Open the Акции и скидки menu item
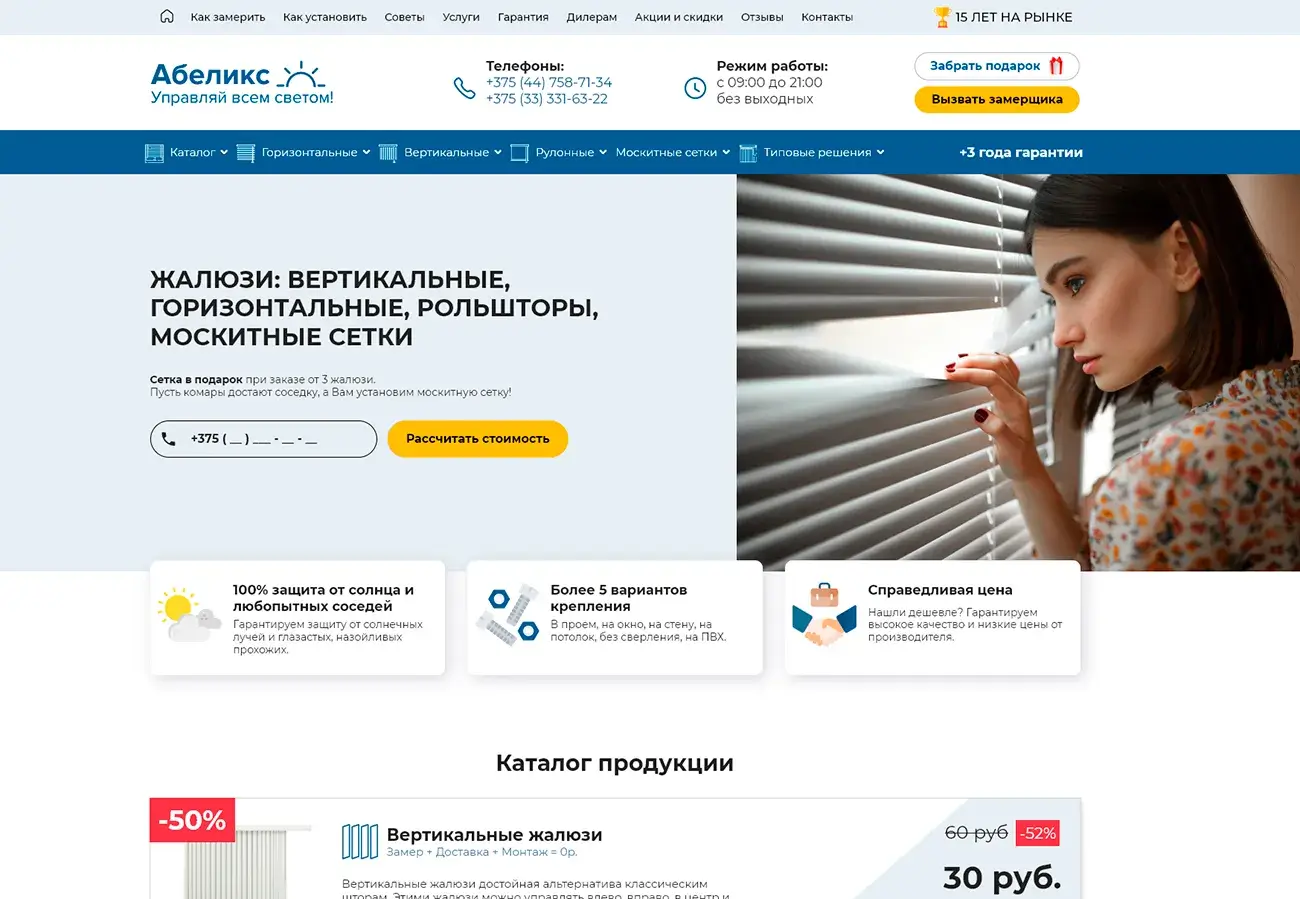Screen dimensions: 1300x899 (679, 17)
